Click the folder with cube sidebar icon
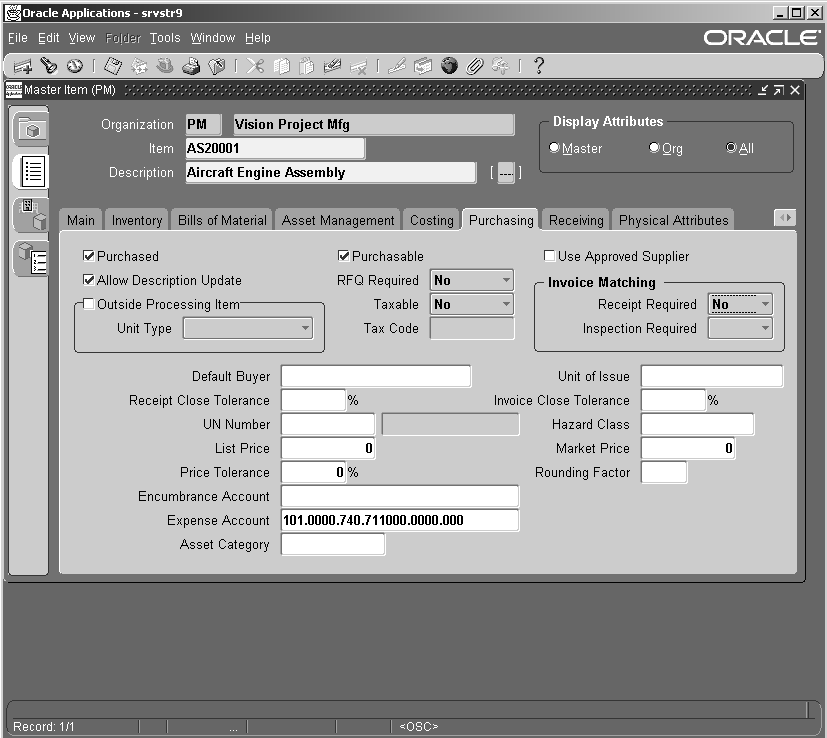827x738 pixels. pyautogui.click(x=31, y=128)
